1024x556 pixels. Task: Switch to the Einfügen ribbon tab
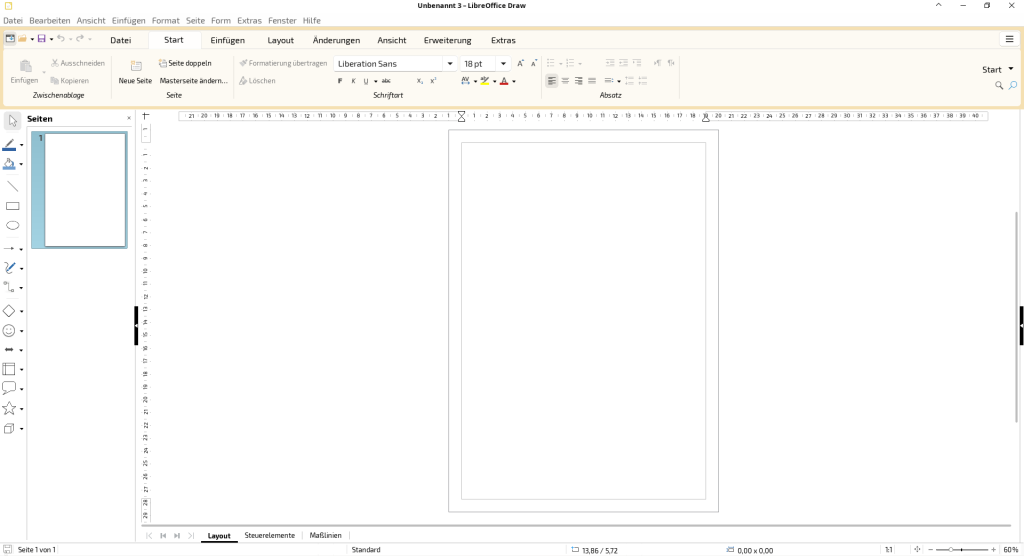pos(227,40)
